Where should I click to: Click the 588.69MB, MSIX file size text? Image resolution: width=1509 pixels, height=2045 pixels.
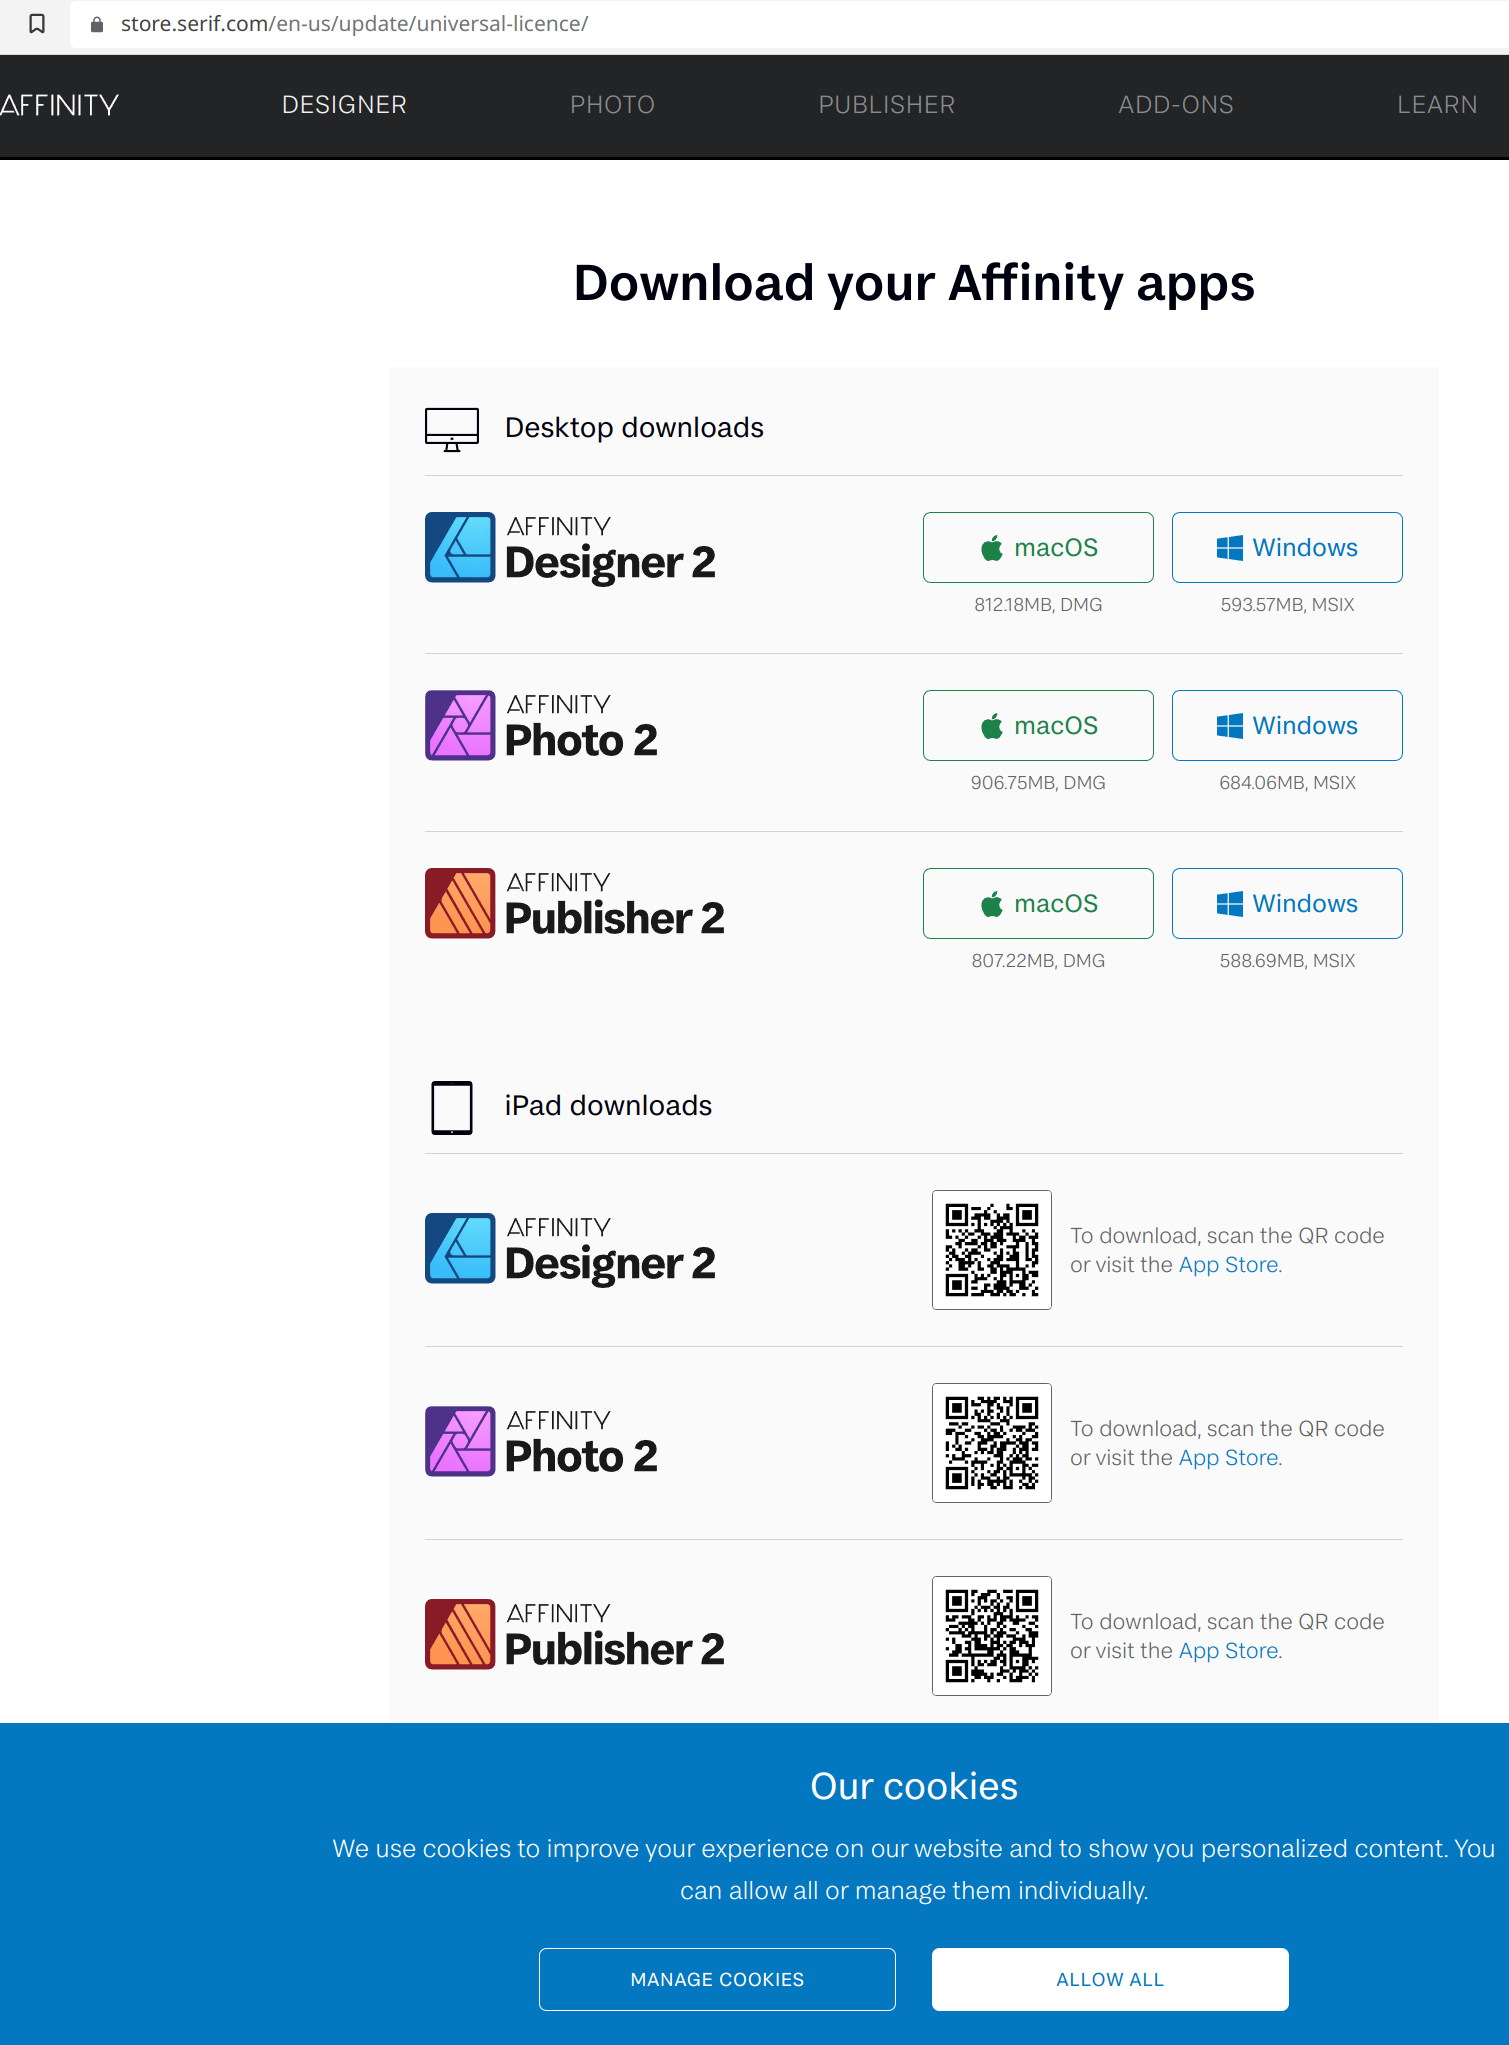1287,961
